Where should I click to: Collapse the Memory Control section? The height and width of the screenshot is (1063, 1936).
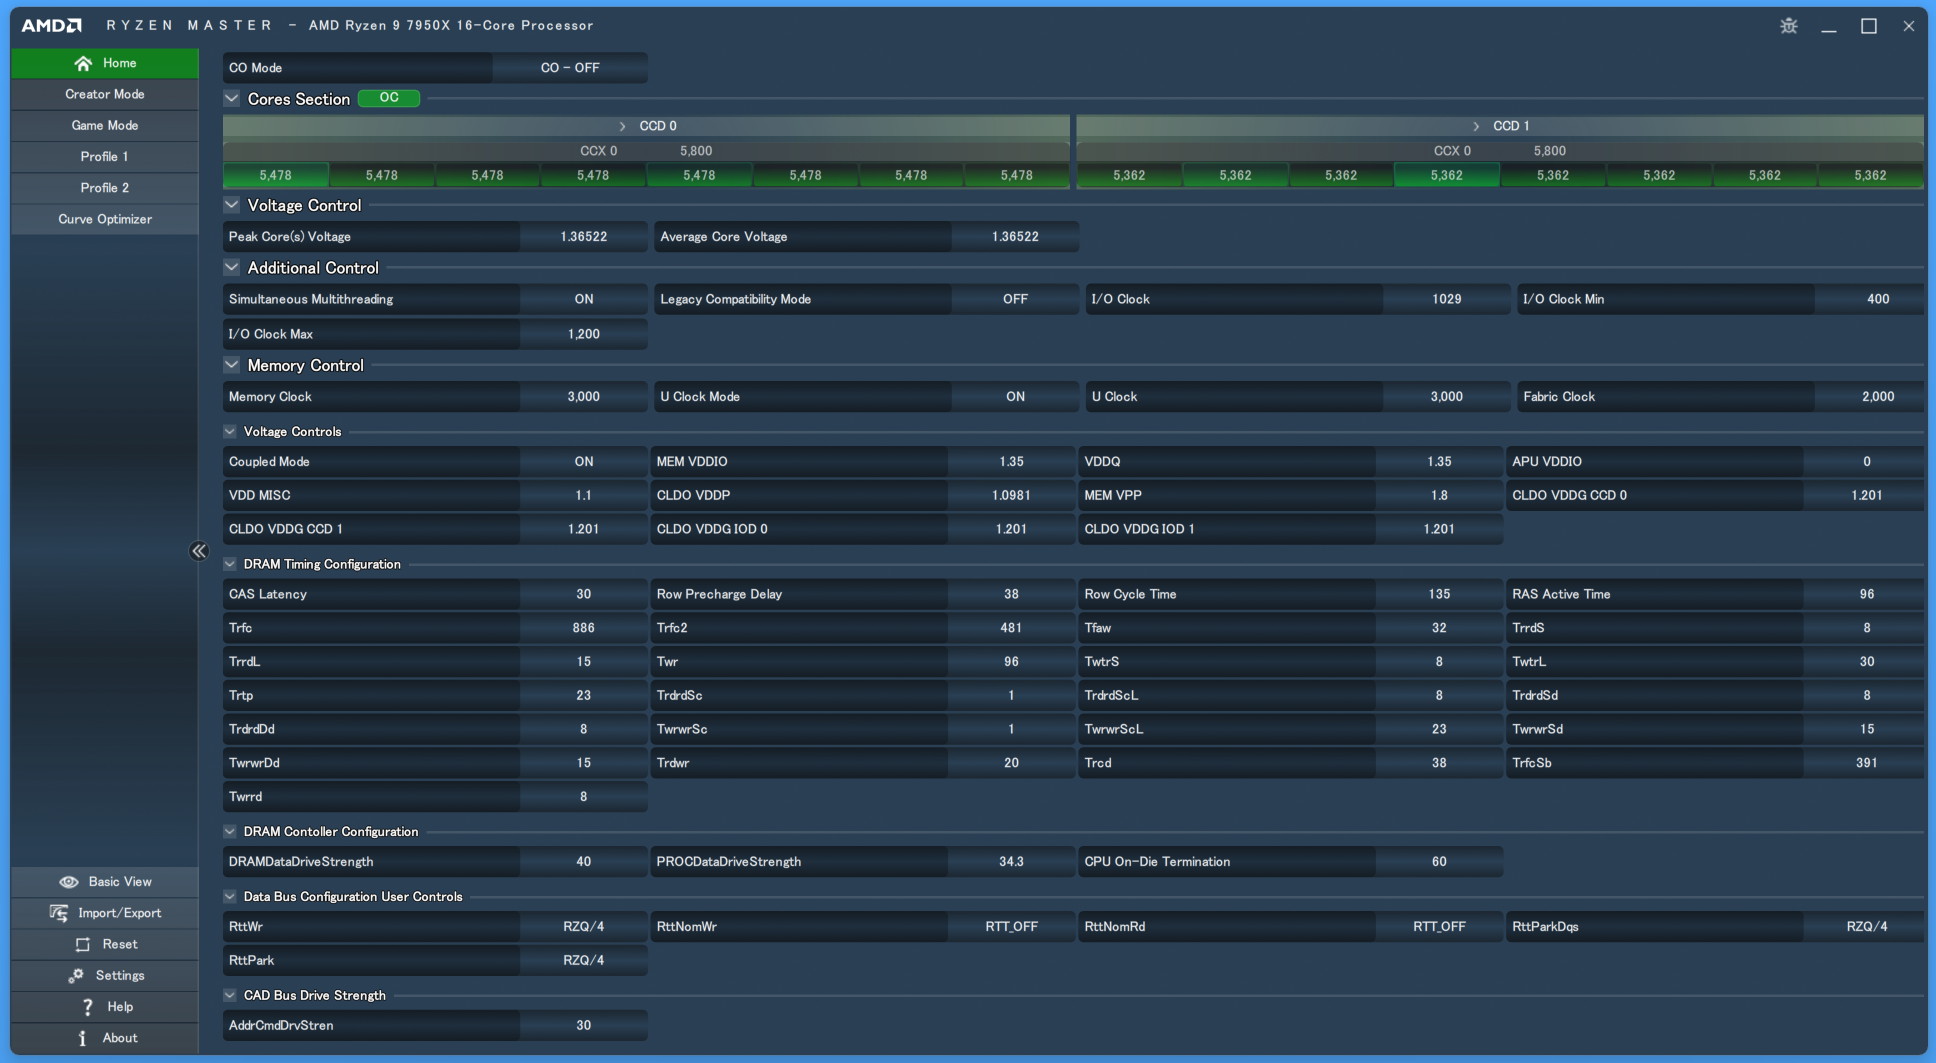[x=232, y=365]
